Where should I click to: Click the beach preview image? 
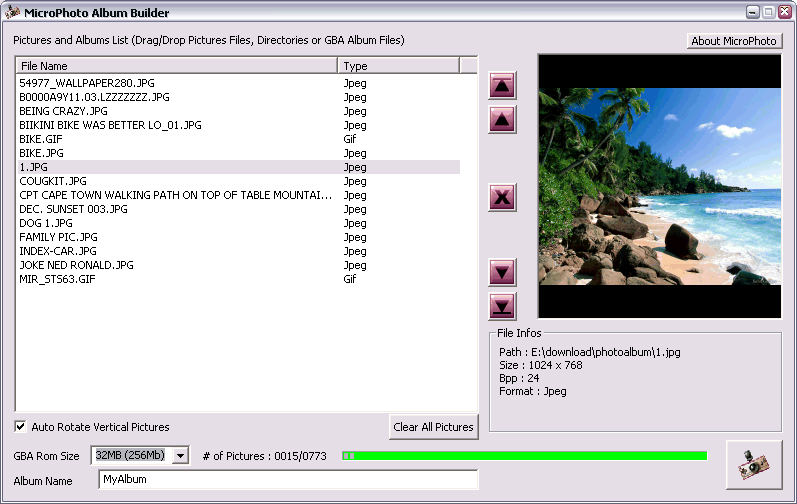pos(660,186)
